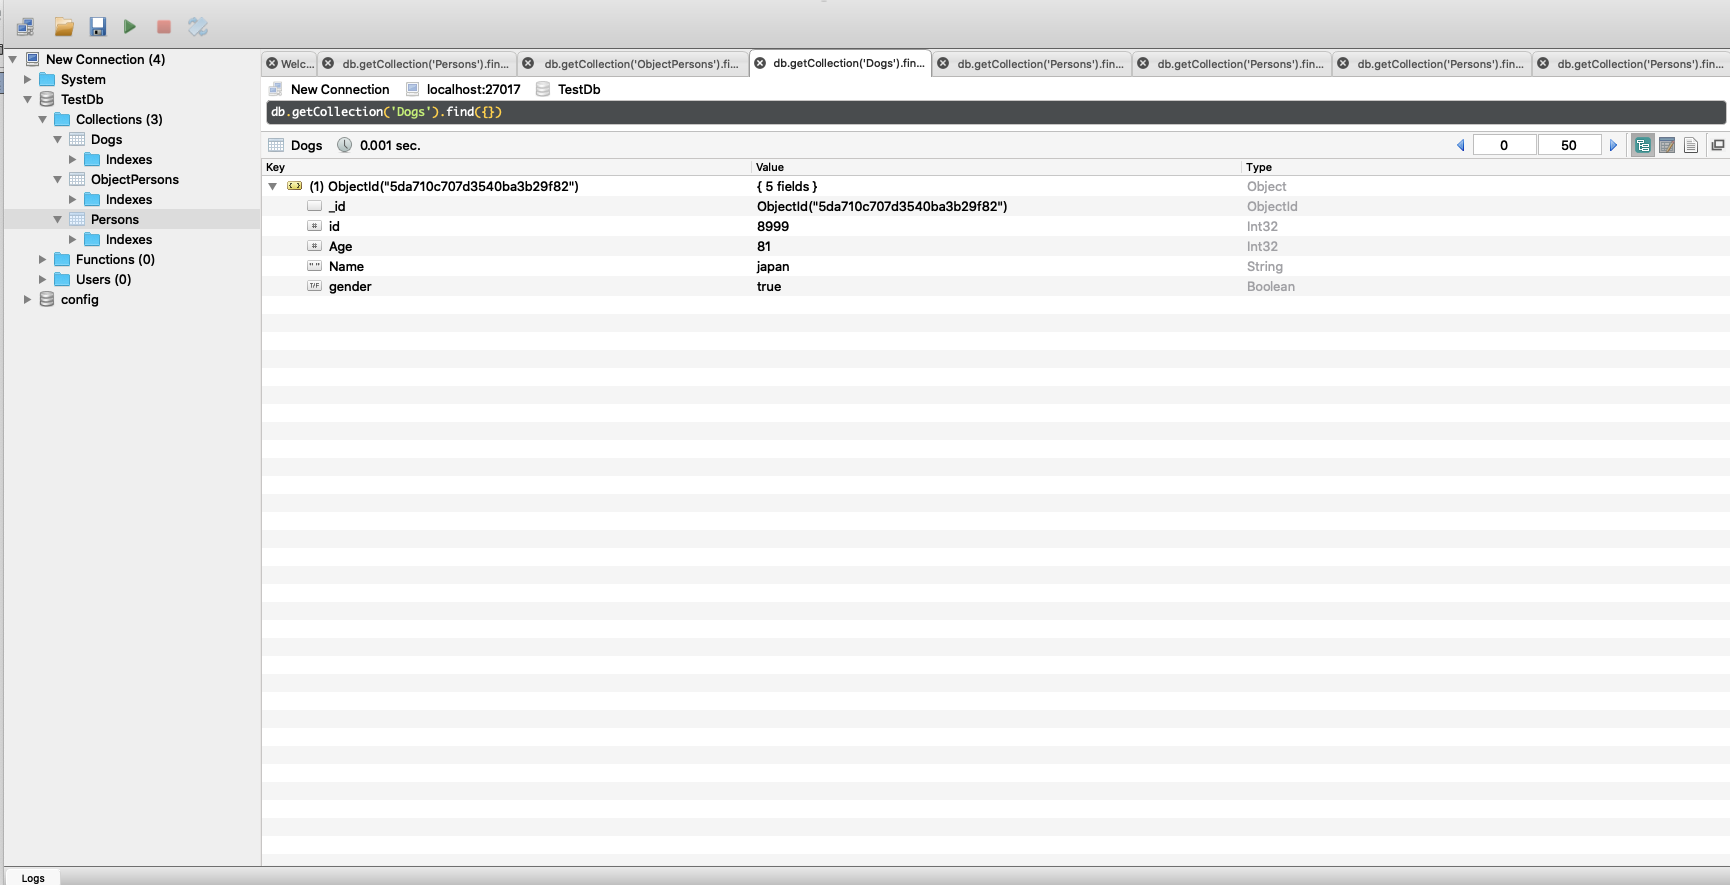
Task: Collapse the New Connection (4) tree node
Action: (13, 59)
